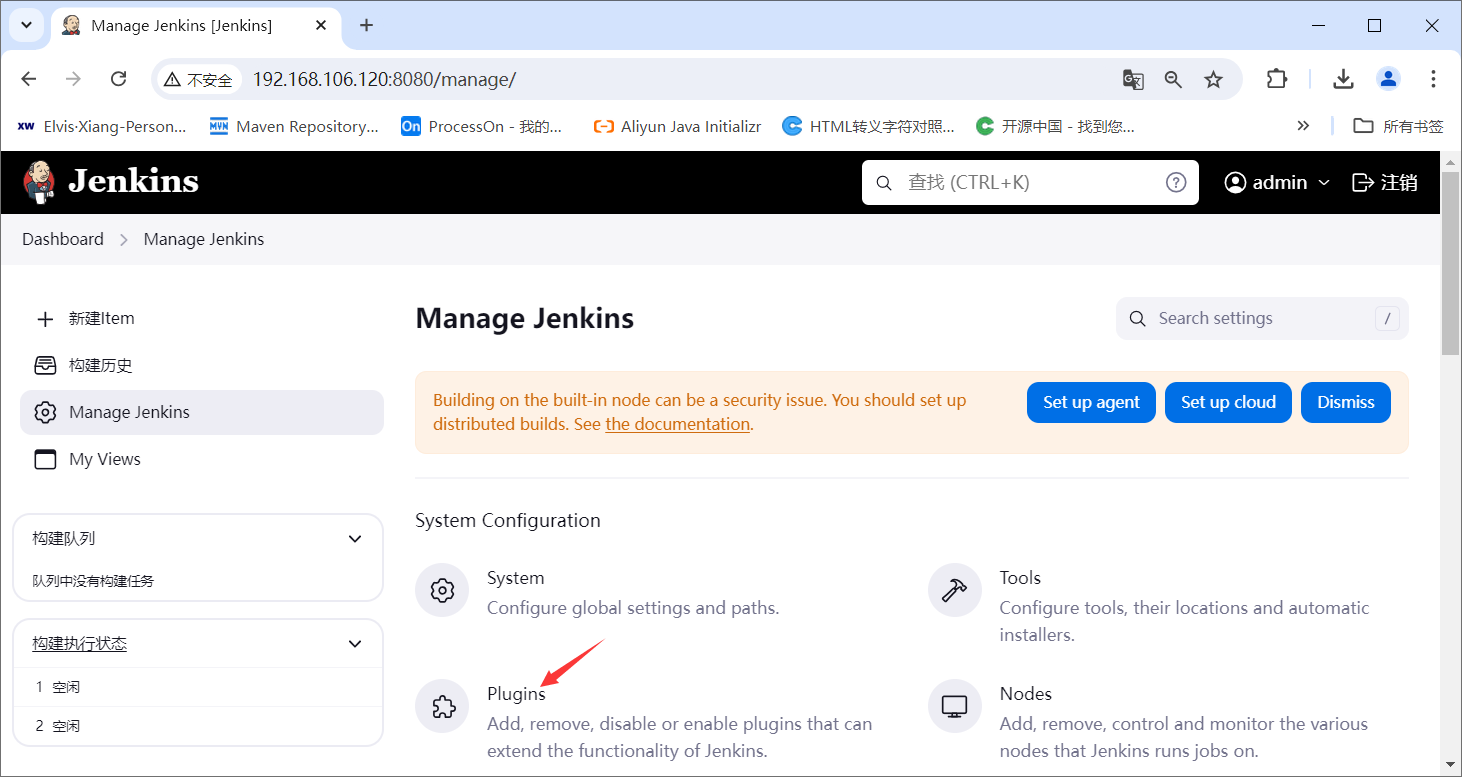Screen dimensions: 1462x777
Task: Click the 构建执行状态 link
Action: [x=79, y=644]
